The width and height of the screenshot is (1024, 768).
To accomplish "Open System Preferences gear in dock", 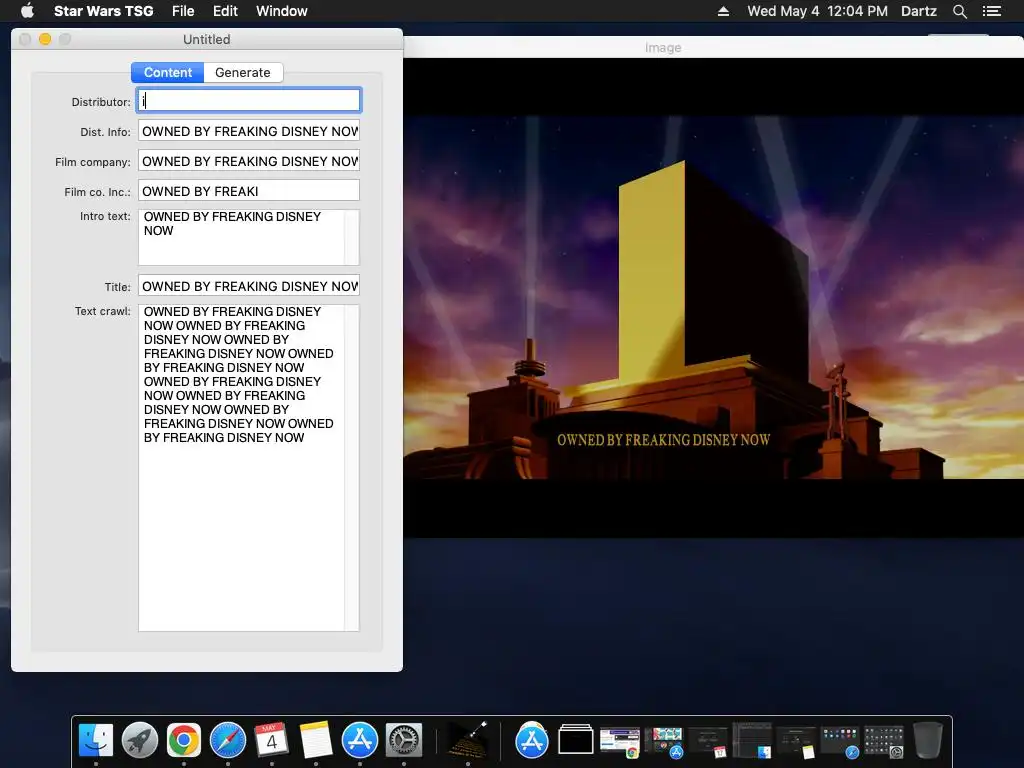I will (x=404, y=741).
